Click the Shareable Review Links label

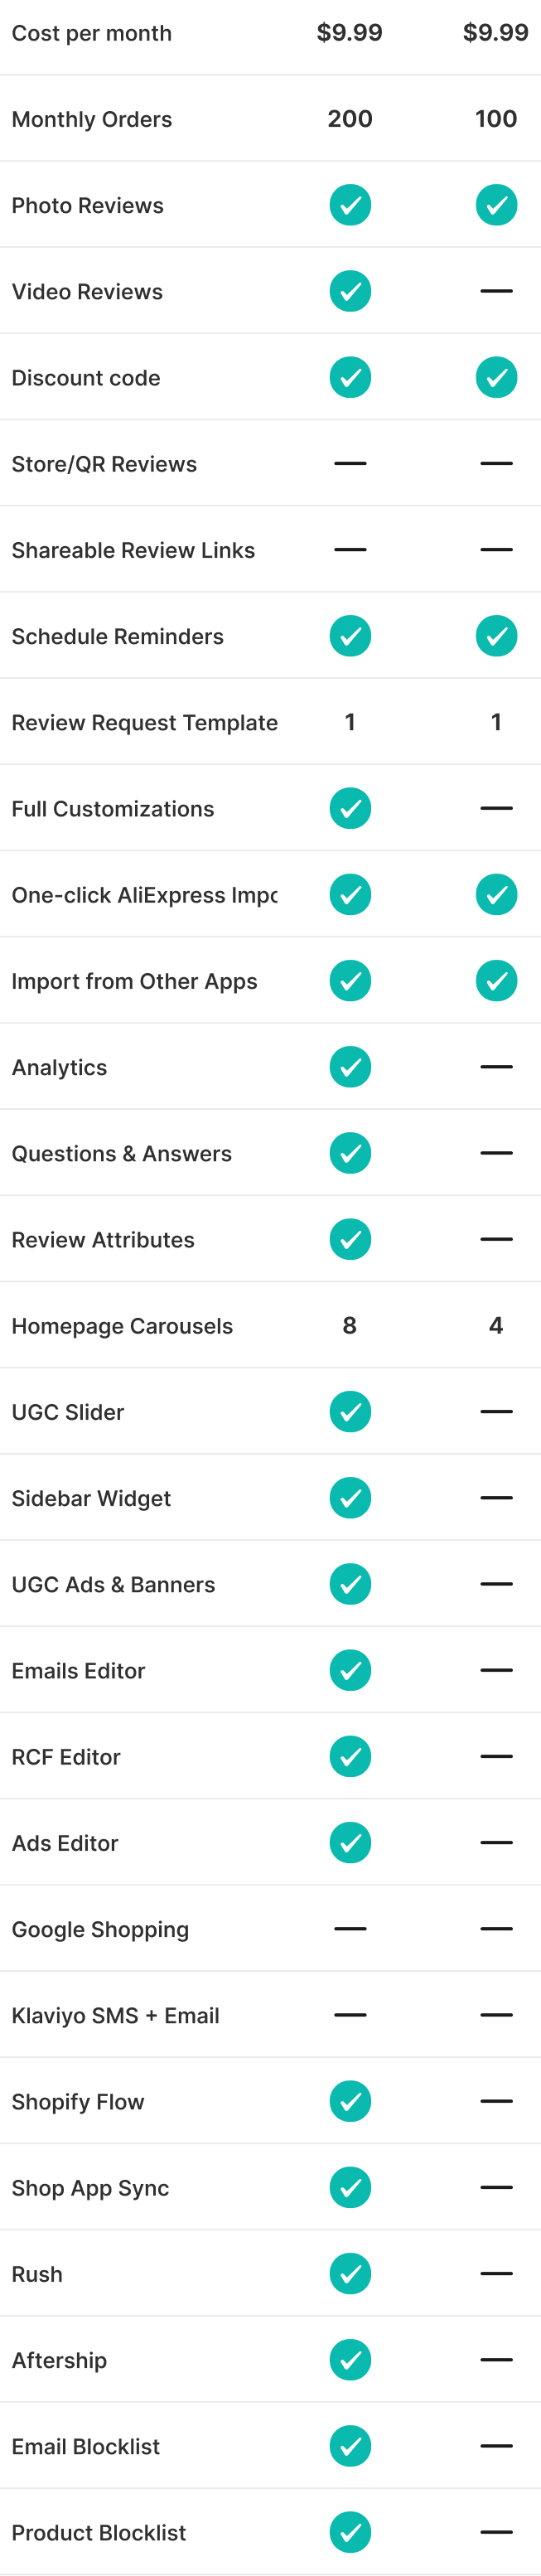pyautogui.click(x=133, y=550)
